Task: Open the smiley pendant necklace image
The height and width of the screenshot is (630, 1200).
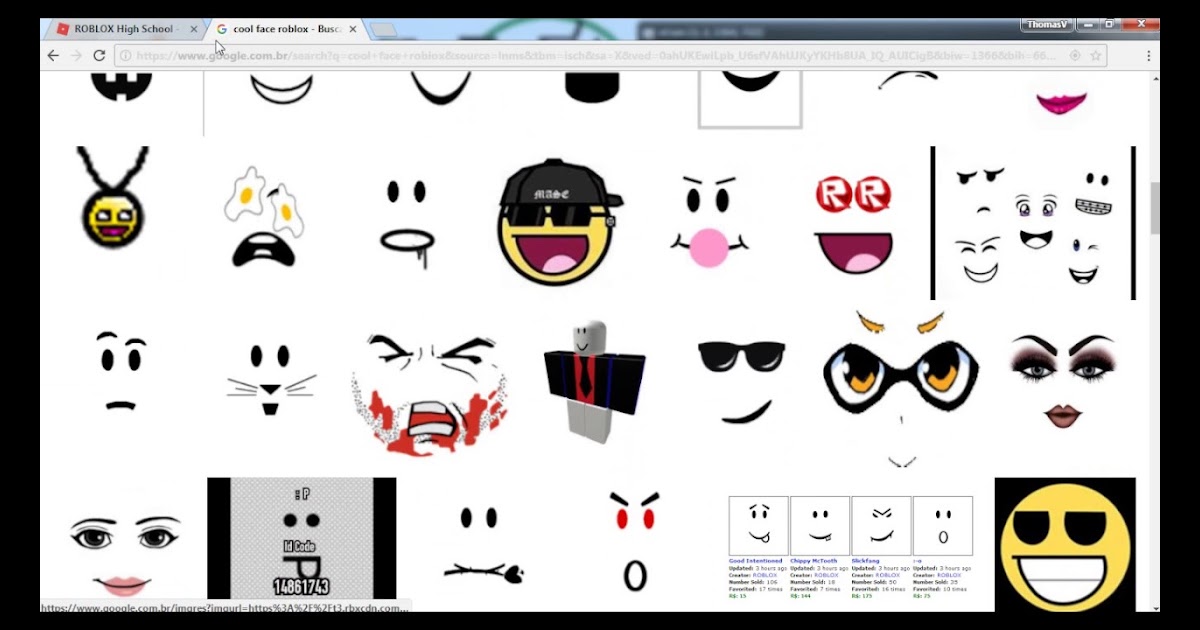Action: 112,200
